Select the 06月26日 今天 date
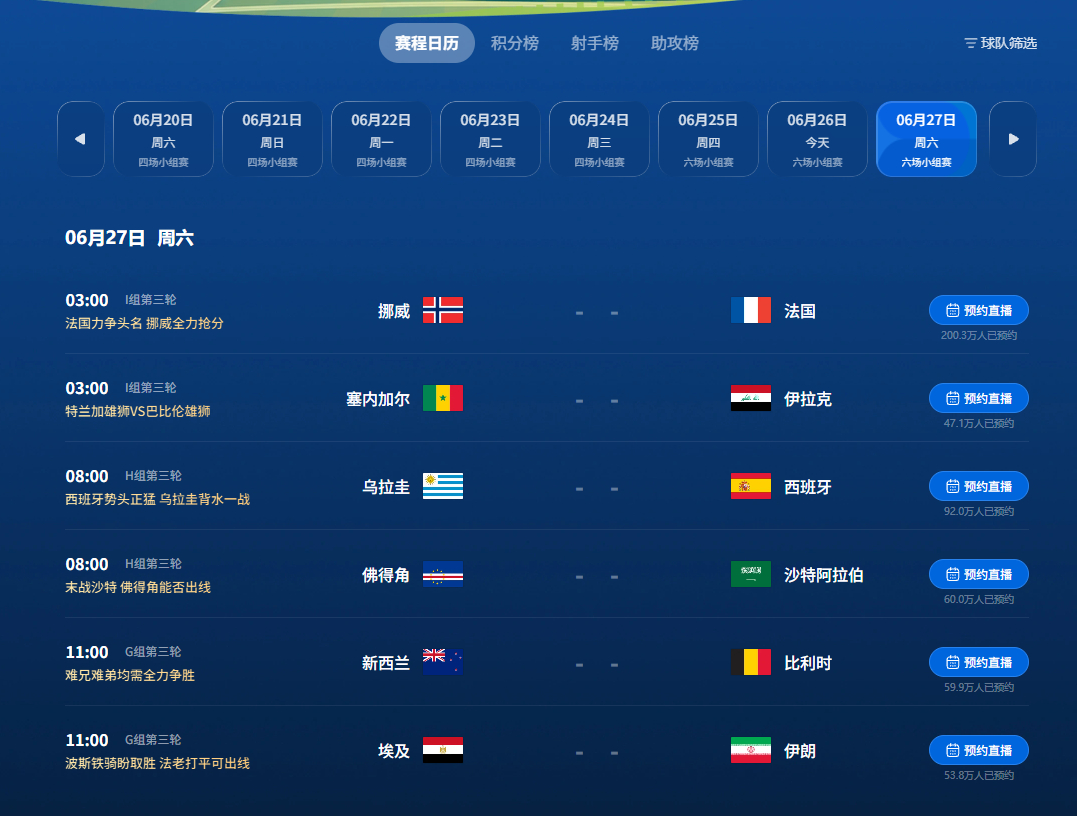 click(817, 139)
